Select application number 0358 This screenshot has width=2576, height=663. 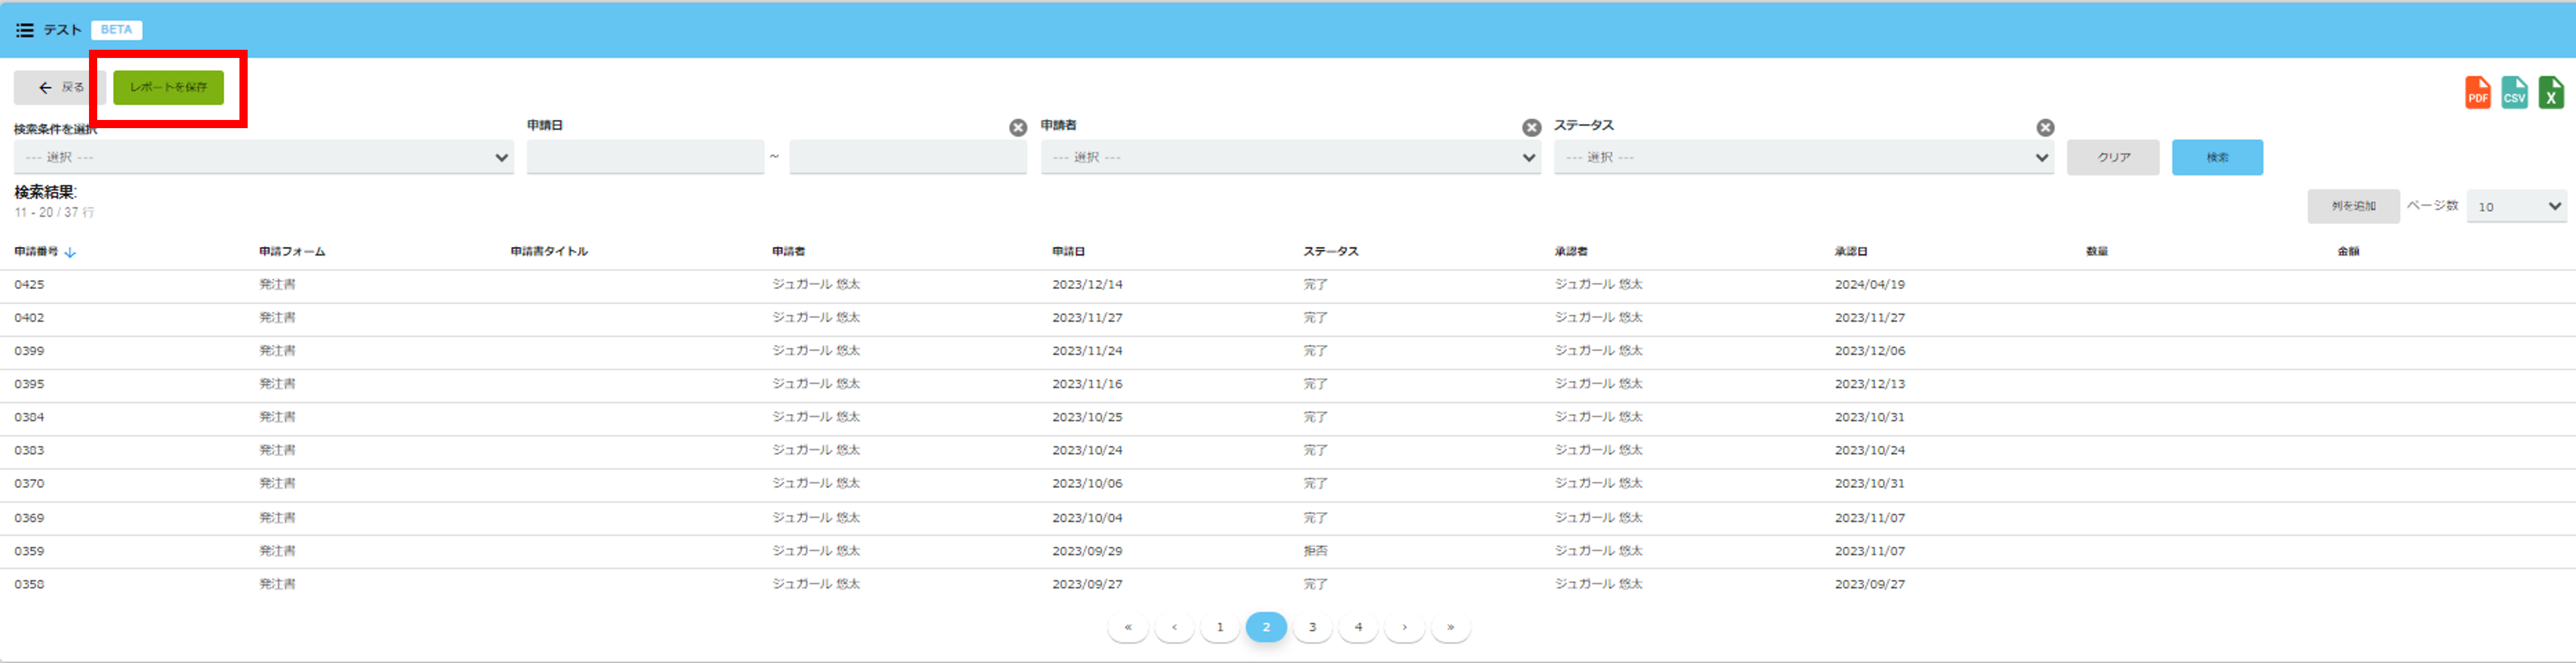(29, 584)
